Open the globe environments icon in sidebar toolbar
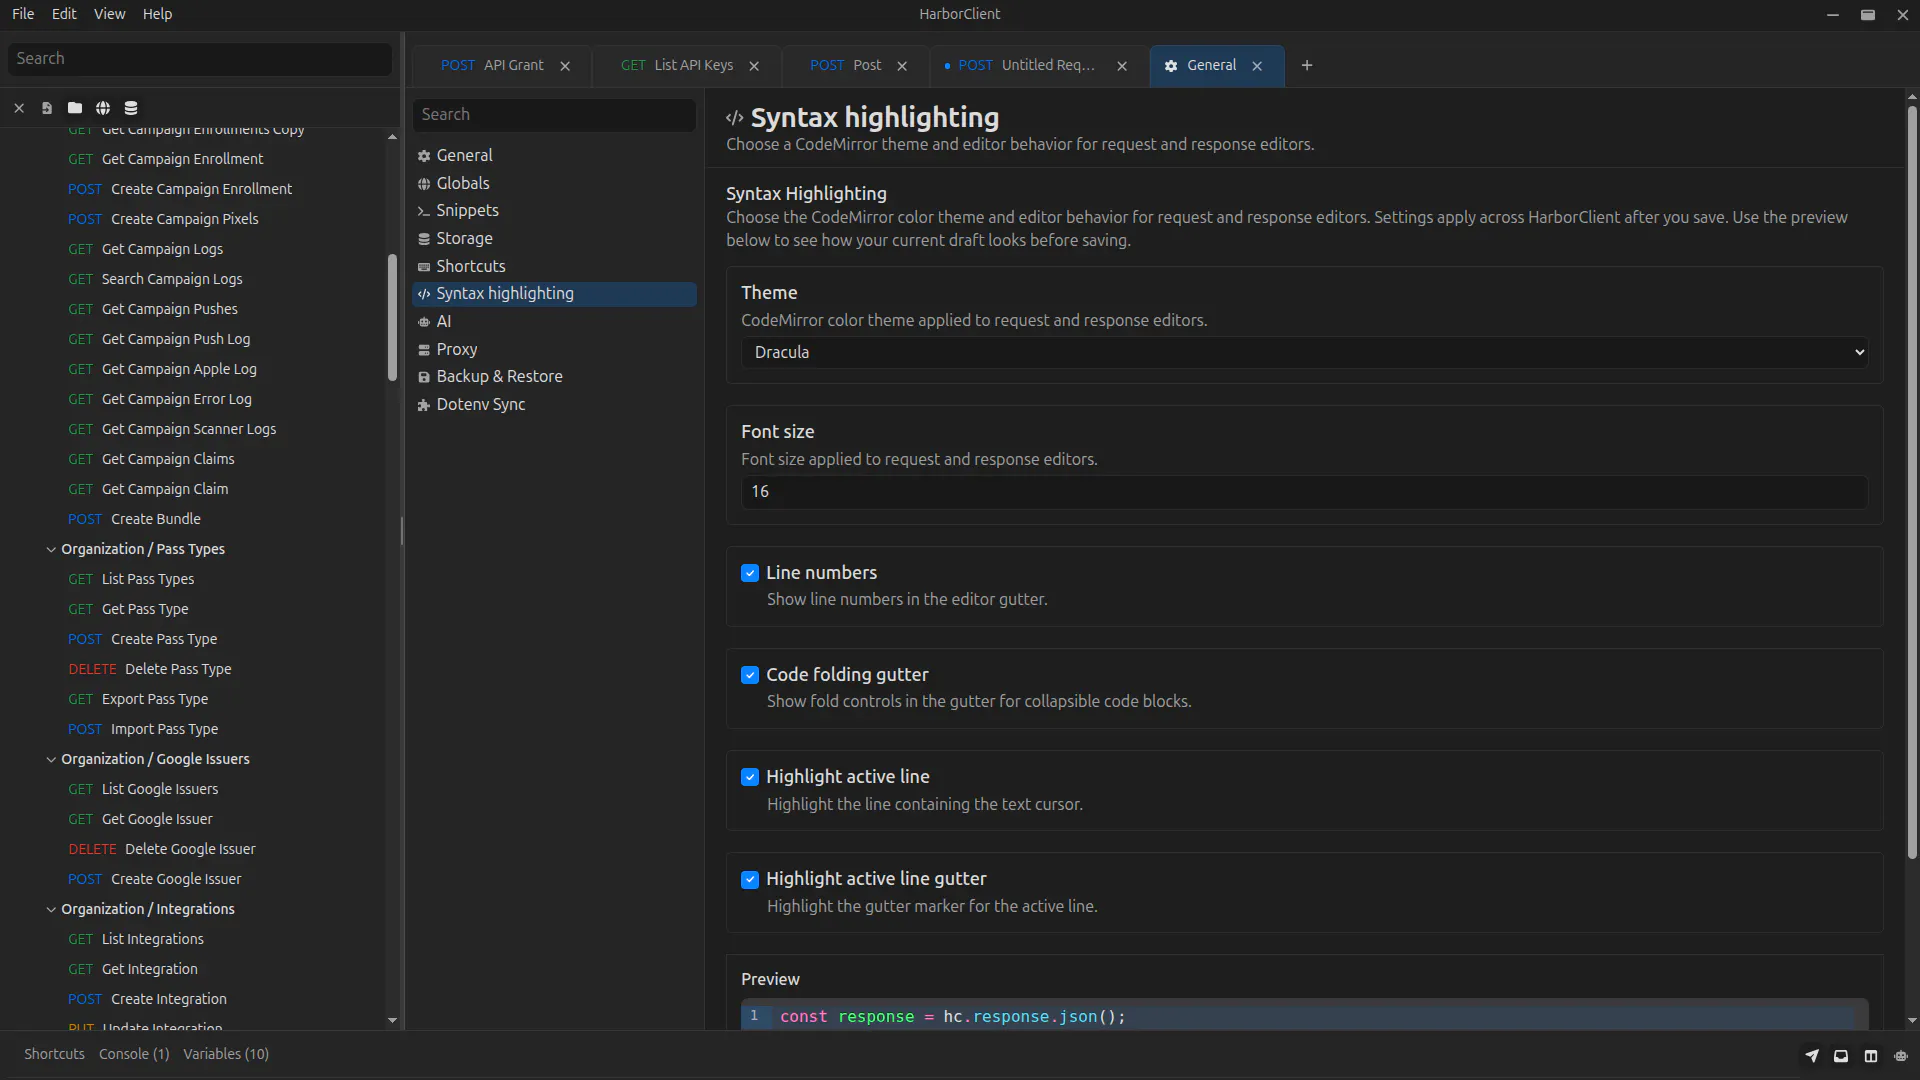The height and width of the screenshot is (1080, 1920). (x=103, y=108)
